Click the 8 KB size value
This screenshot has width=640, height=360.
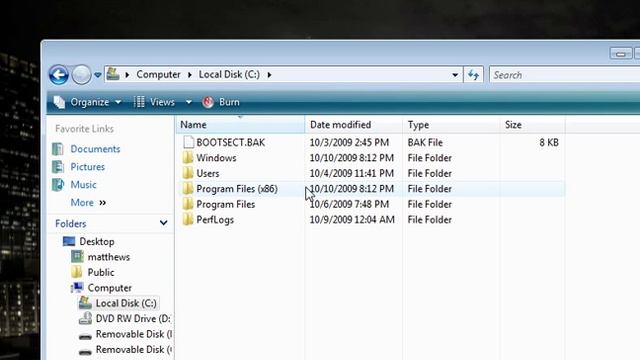[549, 142]
